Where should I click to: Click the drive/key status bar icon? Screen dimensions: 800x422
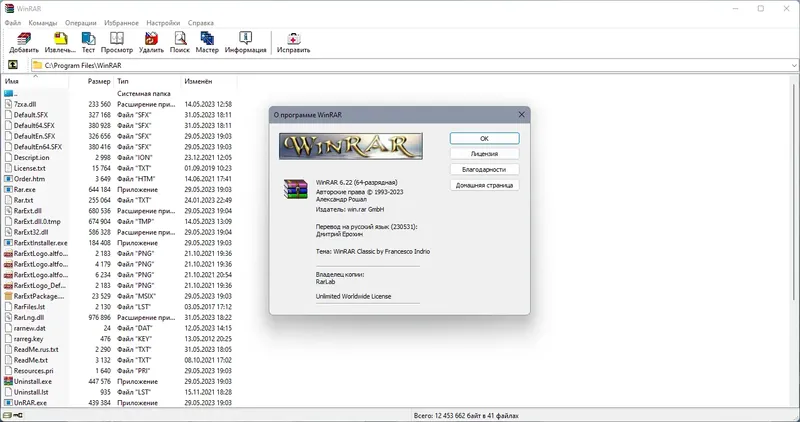(x=13, y=416)
